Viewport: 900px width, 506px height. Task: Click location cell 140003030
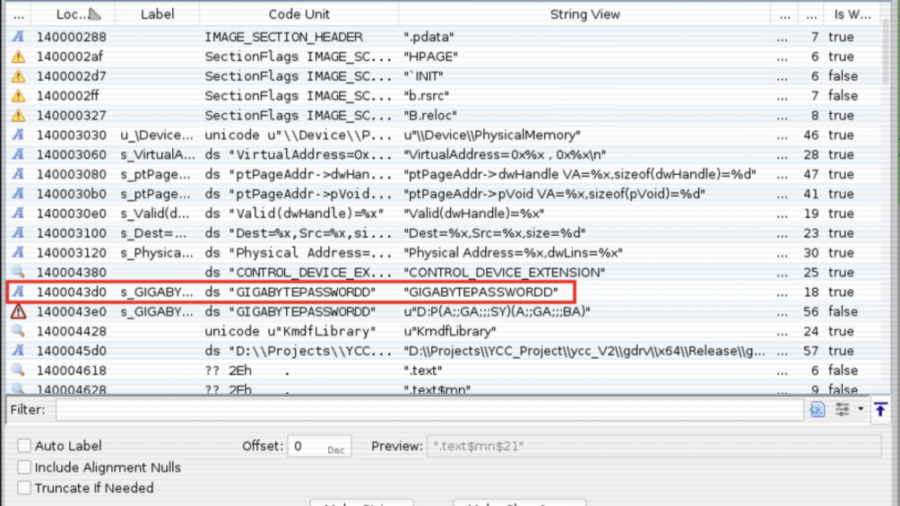71,135
